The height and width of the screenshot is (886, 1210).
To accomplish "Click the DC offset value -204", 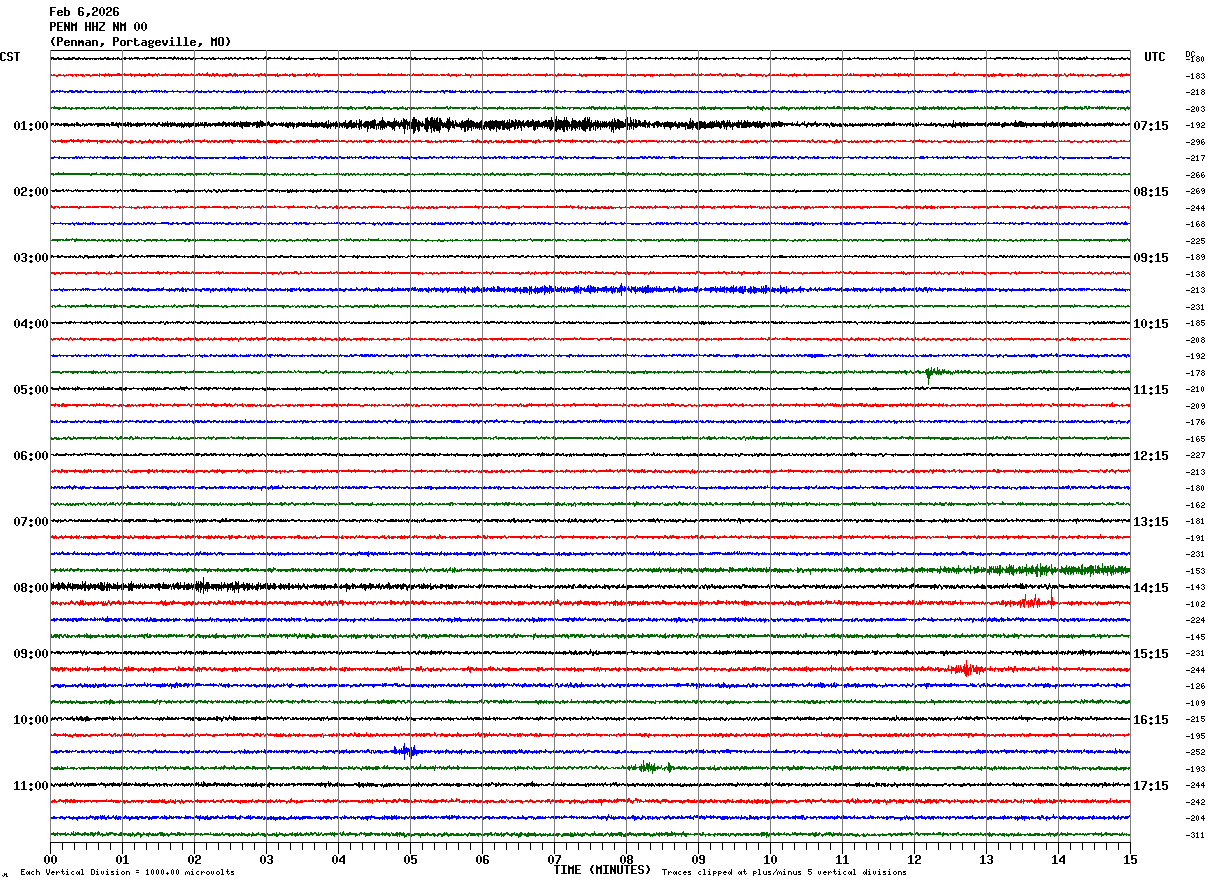I will tap(1195, 818).
